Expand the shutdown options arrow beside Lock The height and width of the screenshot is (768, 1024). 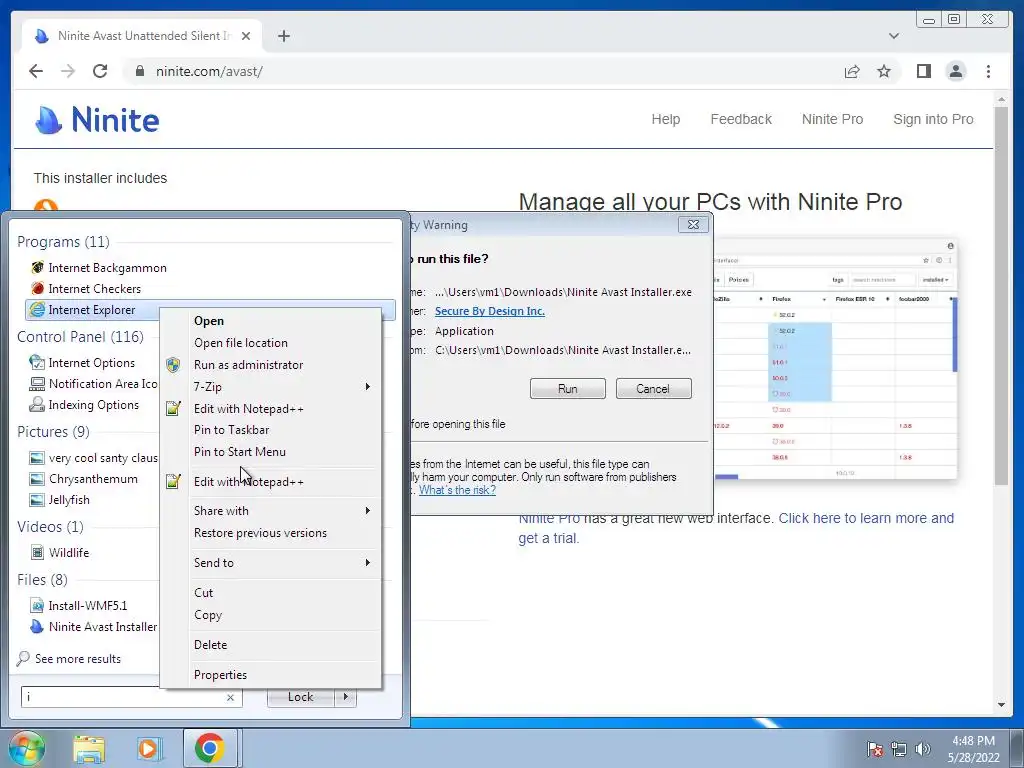click(x=345, y=697)
